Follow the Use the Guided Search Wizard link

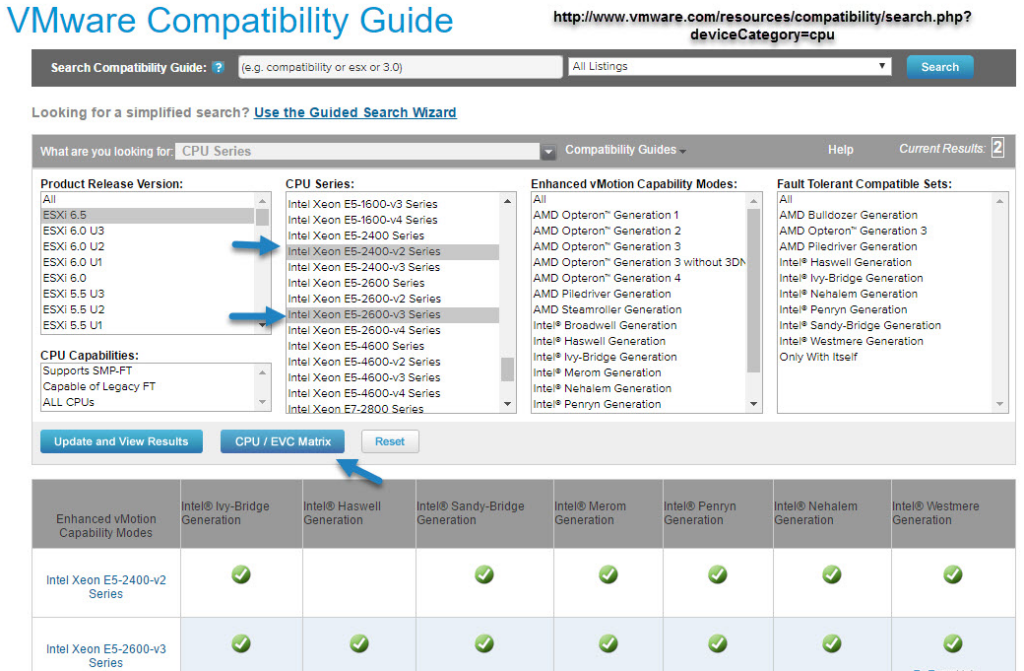click(355, 112)
